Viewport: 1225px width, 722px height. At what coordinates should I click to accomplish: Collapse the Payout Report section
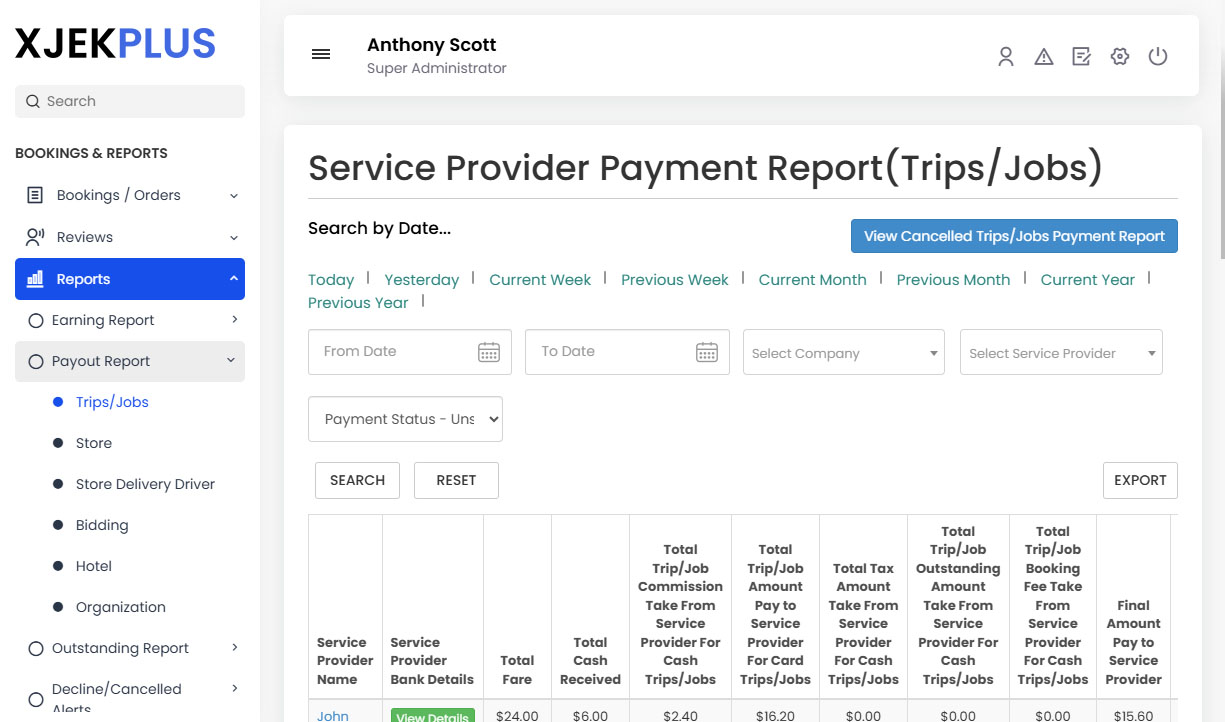pyautogui.click(x=231, y=361)
